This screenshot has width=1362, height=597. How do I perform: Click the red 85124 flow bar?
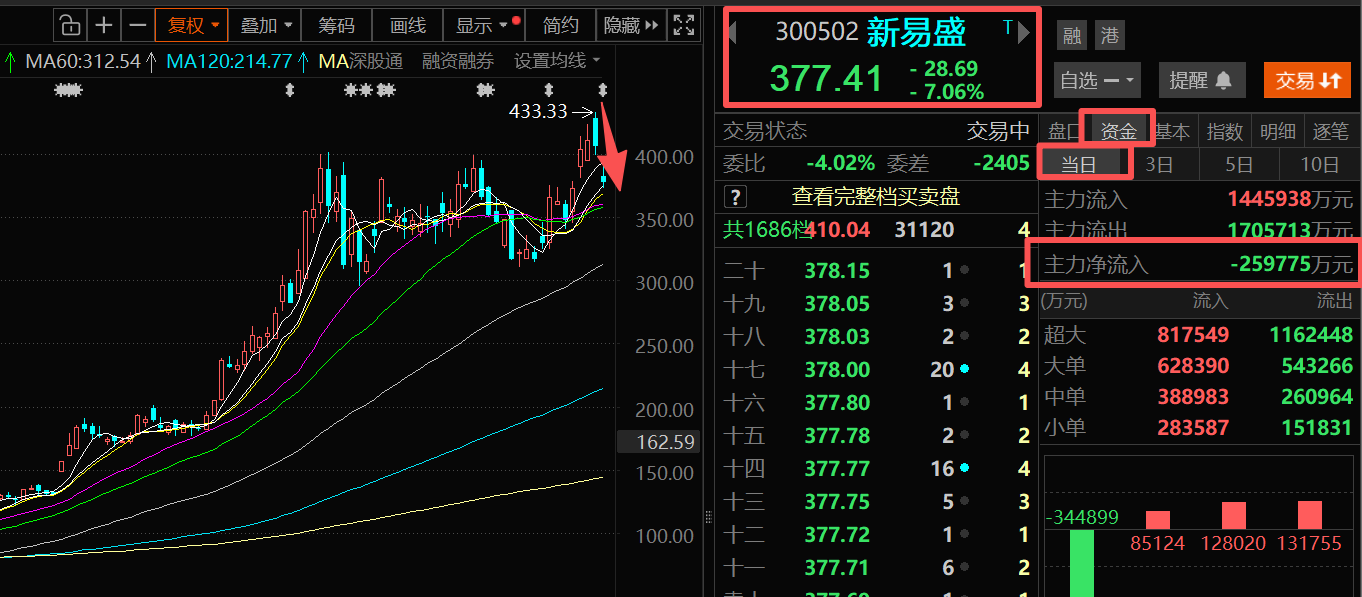click(1158, 520)
